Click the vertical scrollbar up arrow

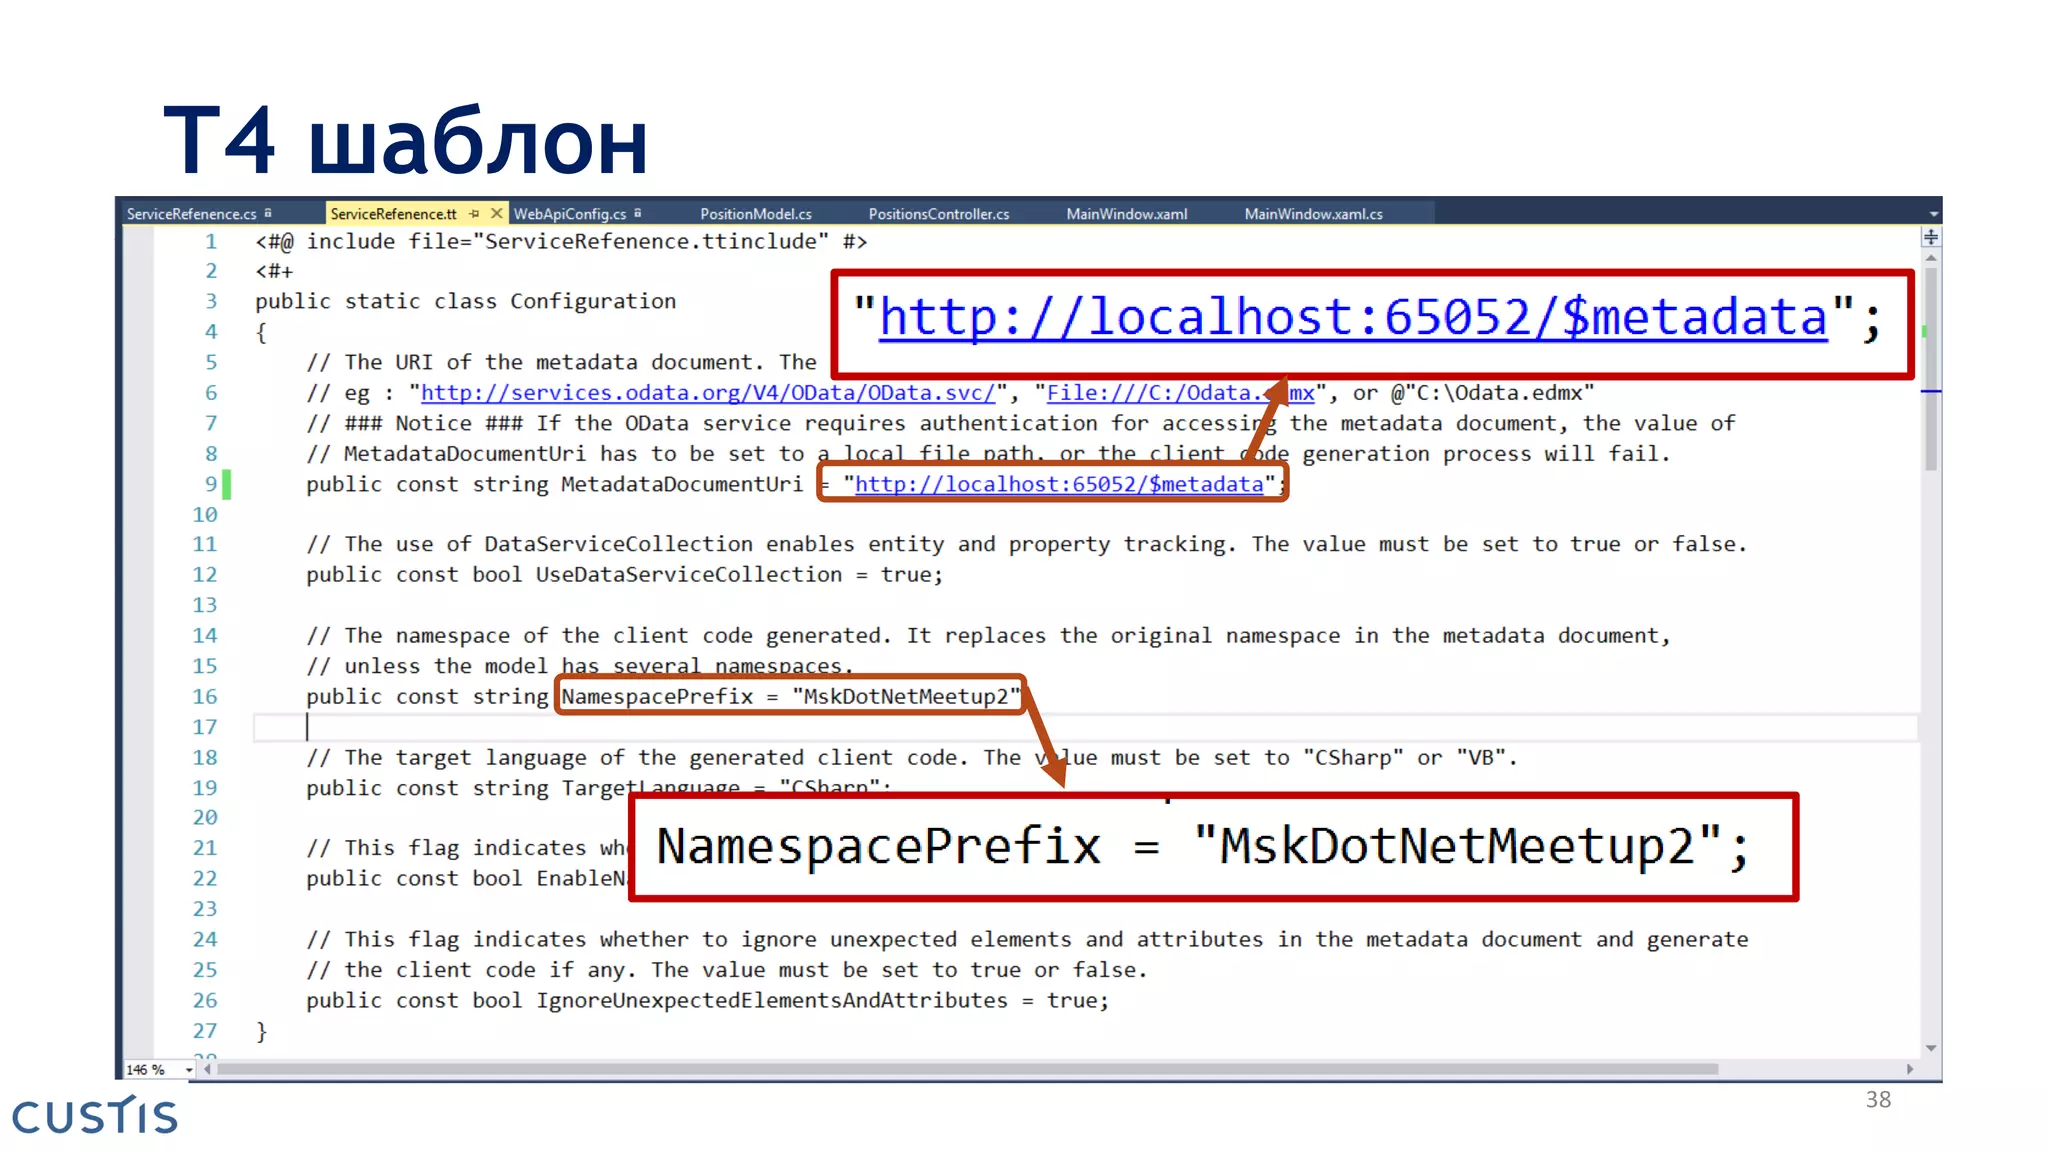point(1931,258)
